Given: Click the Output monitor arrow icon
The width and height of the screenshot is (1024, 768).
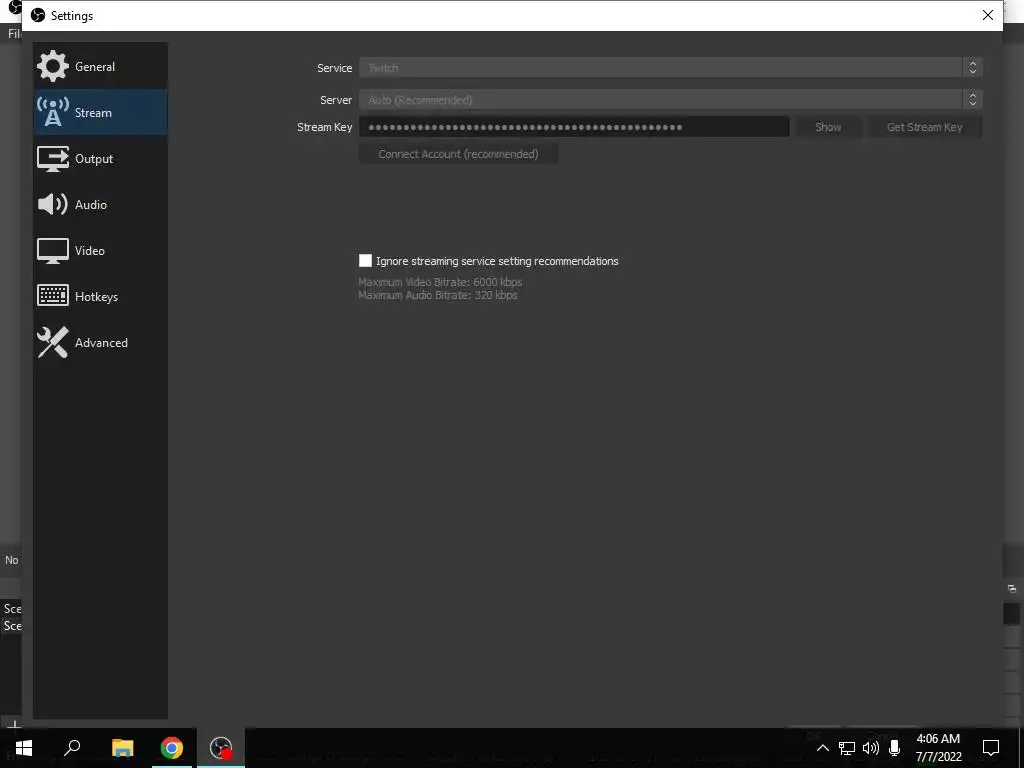Looking at the screenshot, I should 52,159.
